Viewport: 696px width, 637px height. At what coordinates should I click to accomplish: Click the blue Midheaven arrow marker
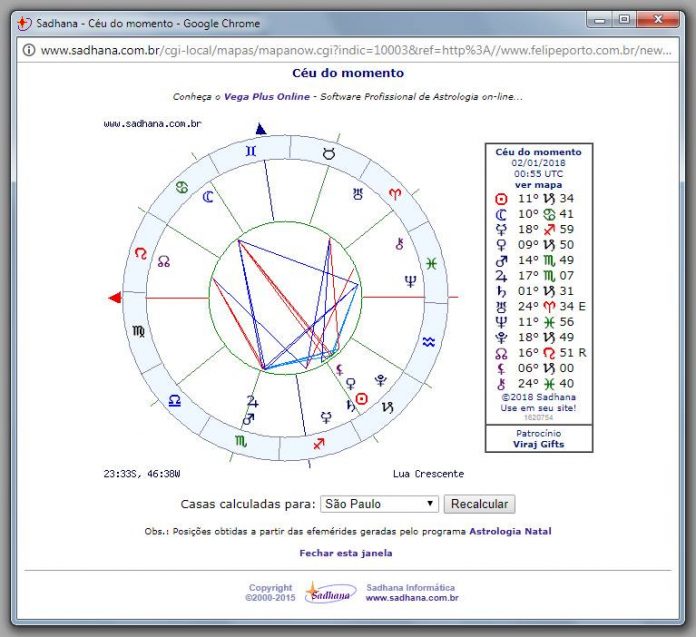[261, 129]
